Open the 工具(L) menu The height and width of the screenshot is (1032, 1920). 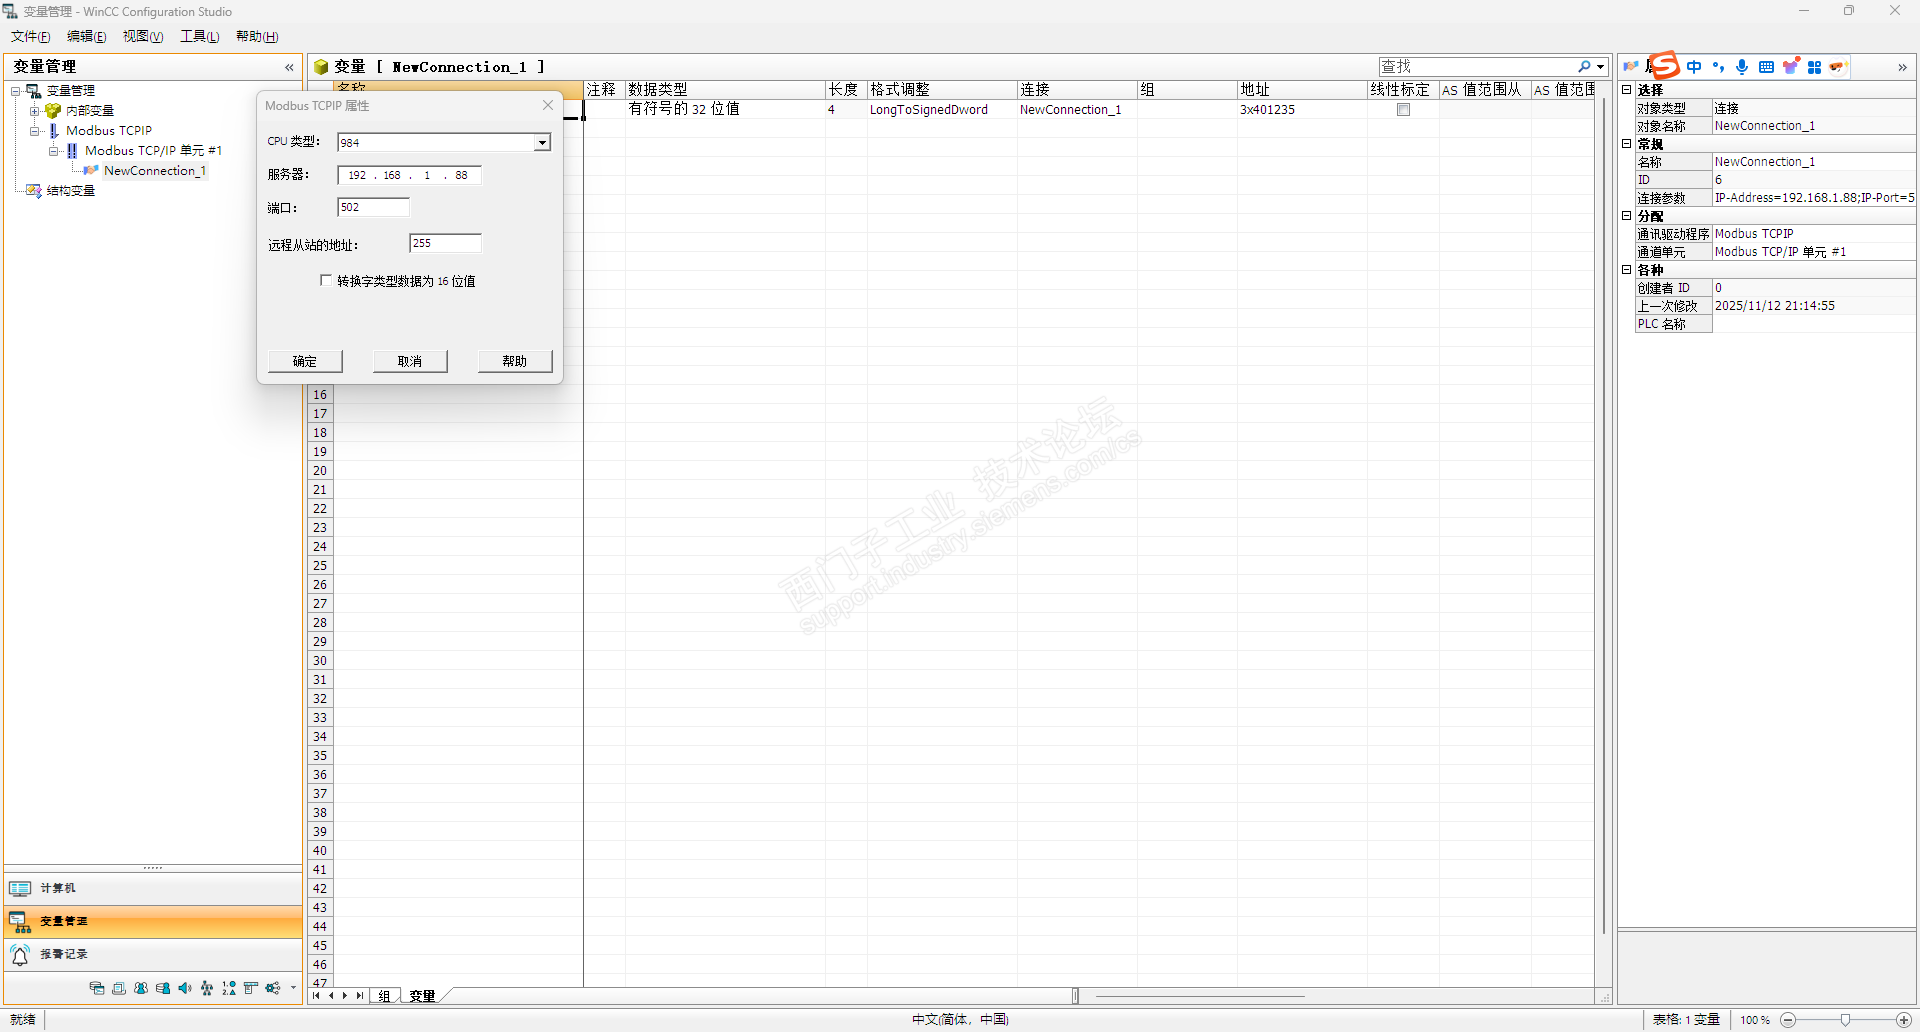(199, 36)
